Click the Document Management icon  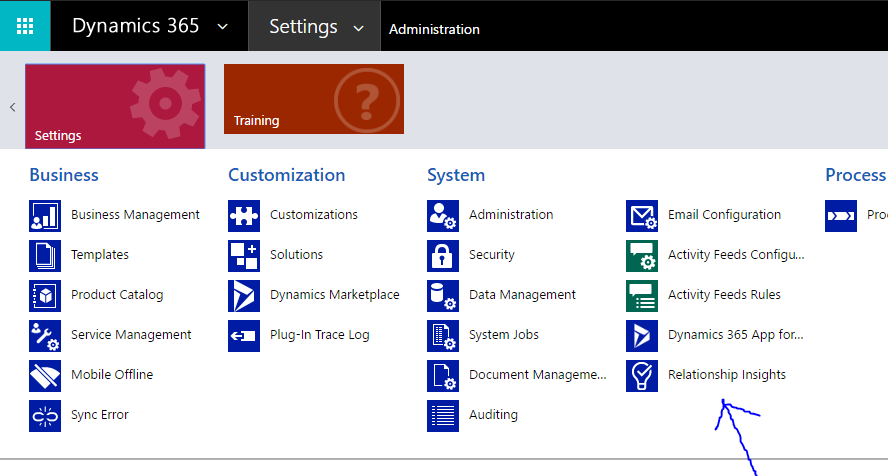tap(443, 376)
